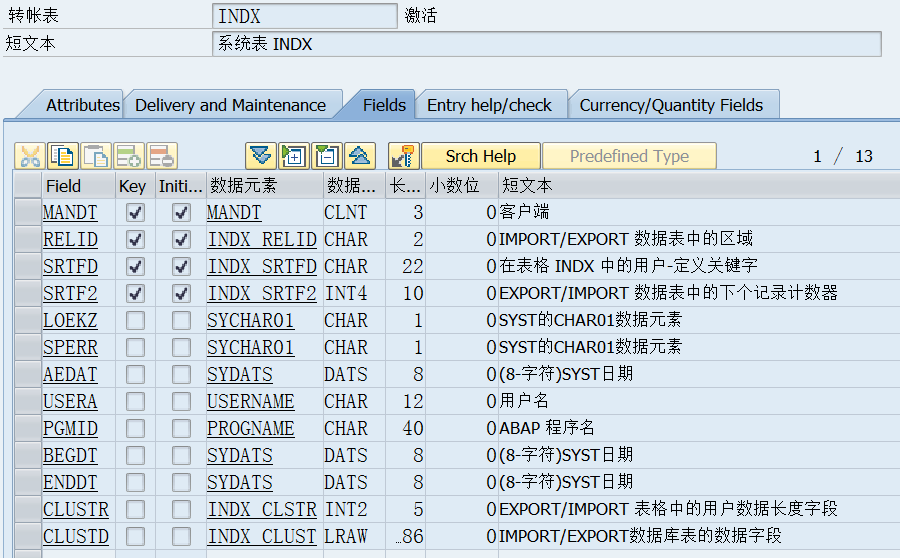Click the Expand Include plus icon
The height and width of the screenshot is (558, 900).
click(x=294, y=156)
